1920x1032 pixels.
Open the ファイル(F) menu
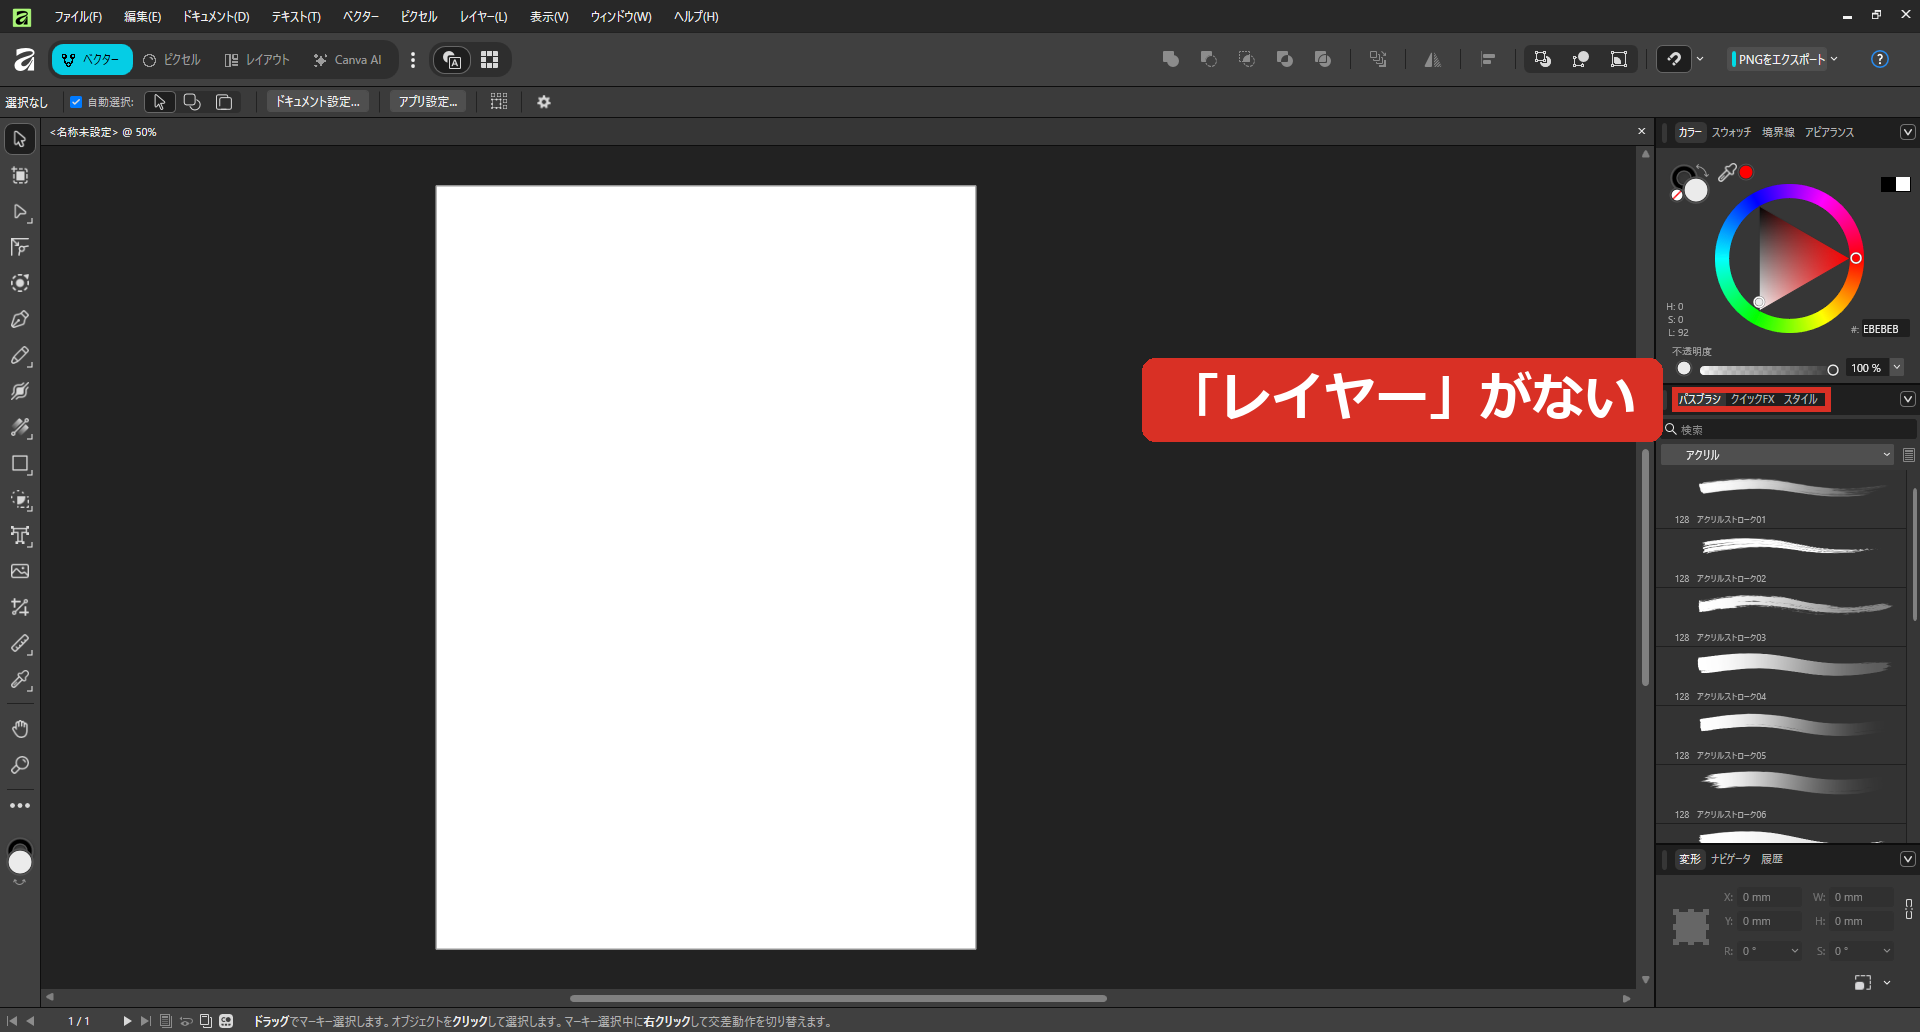[x=78, y=17]
